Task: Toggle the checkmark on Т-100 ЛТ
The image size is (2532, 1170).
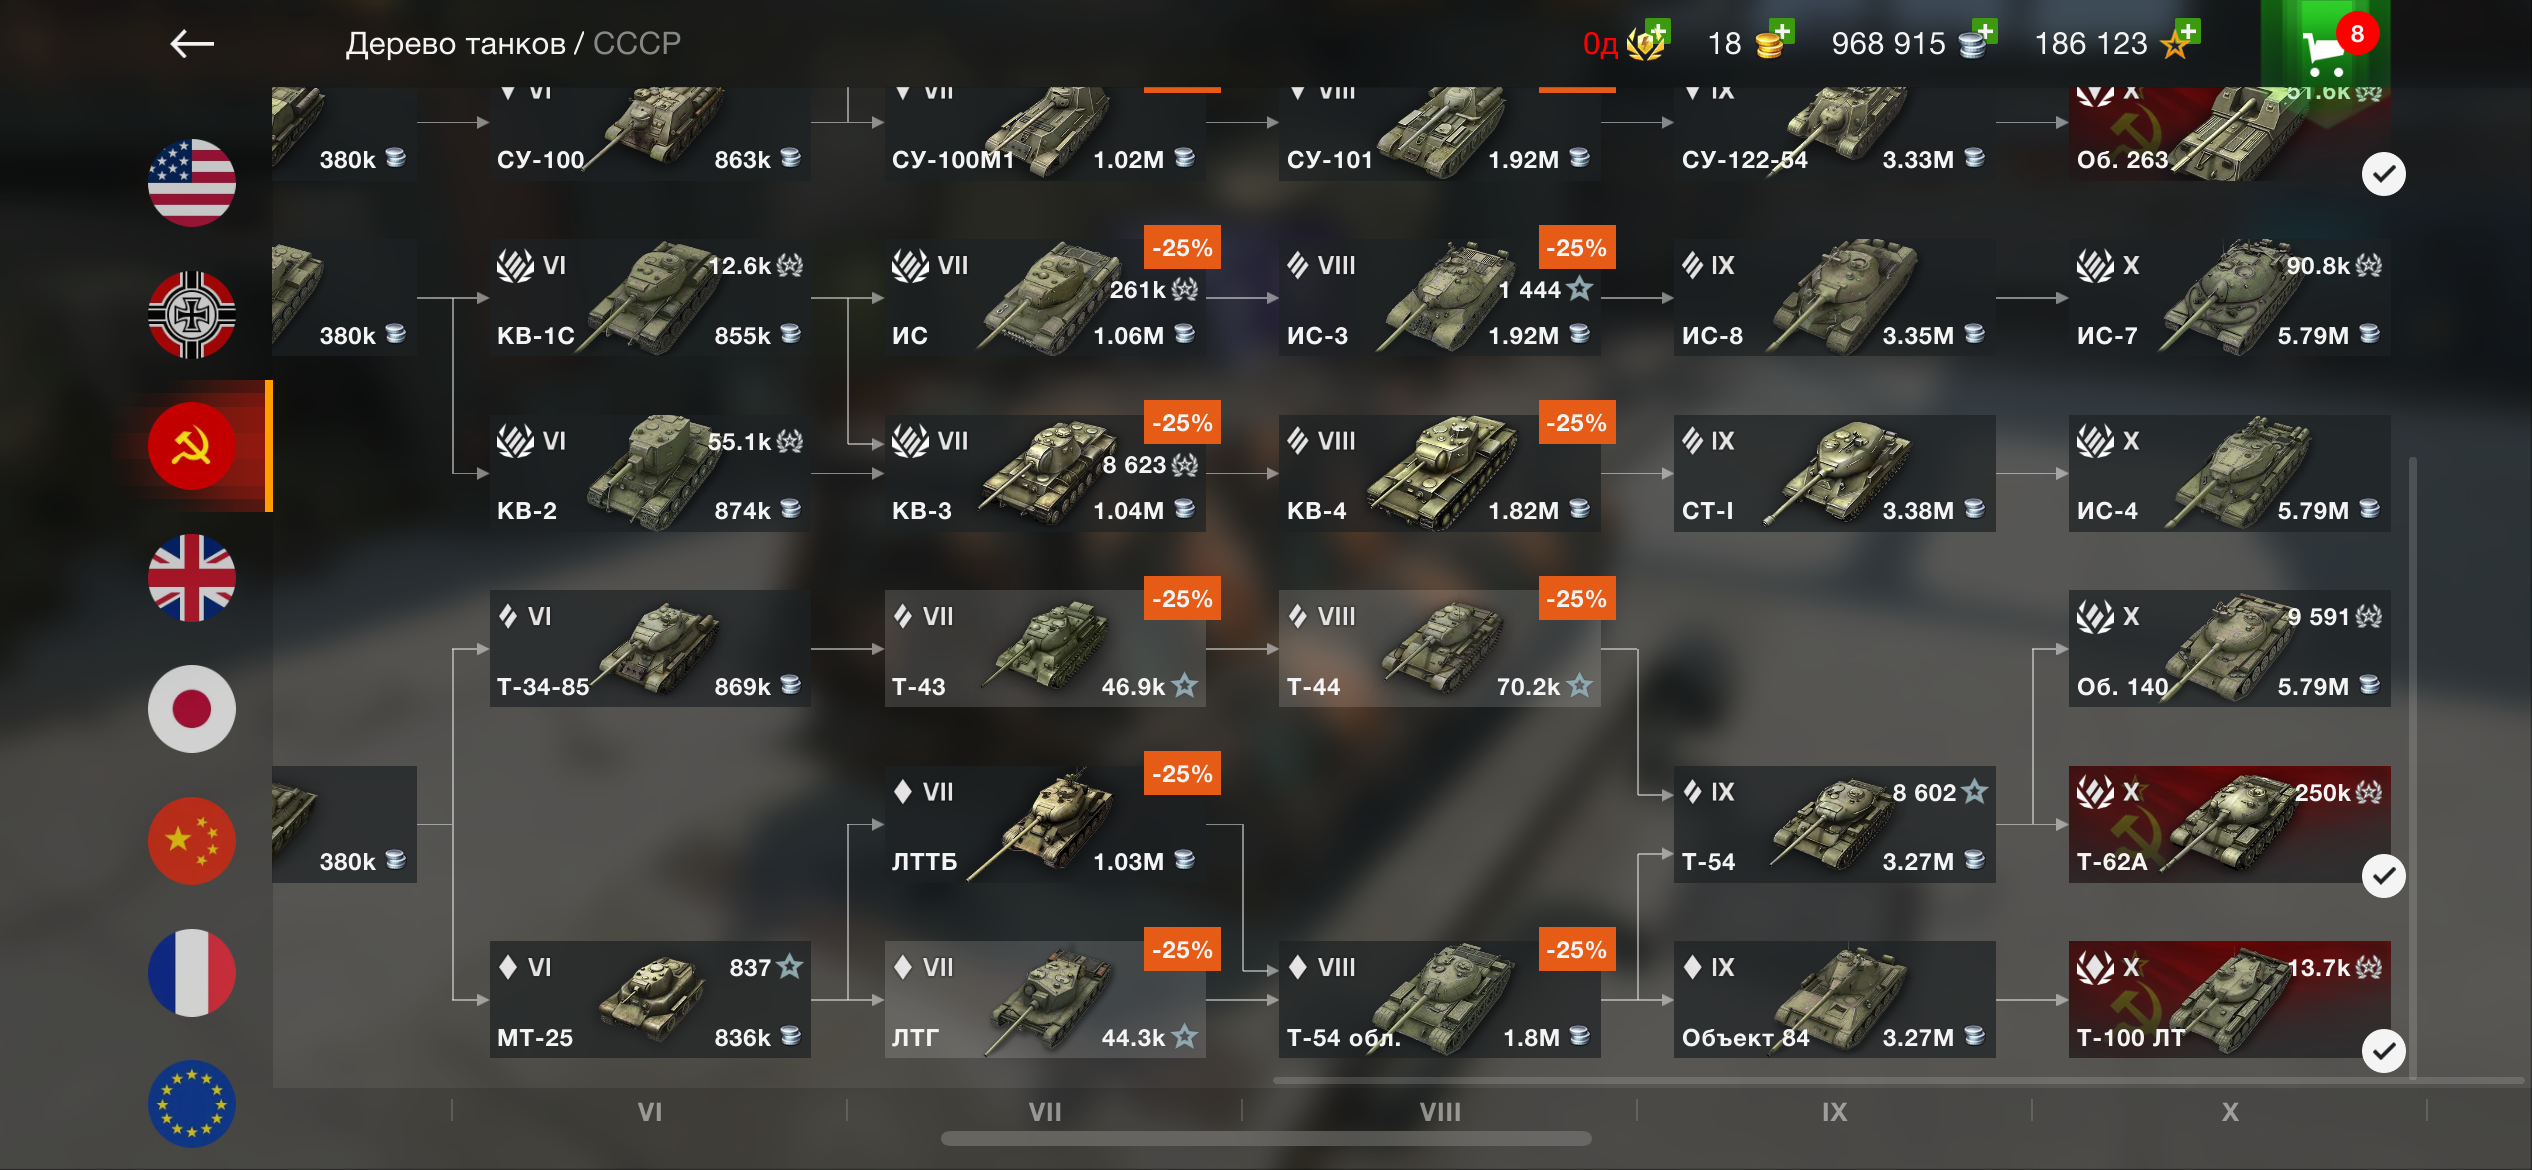Action: tap(2384, 1051)
